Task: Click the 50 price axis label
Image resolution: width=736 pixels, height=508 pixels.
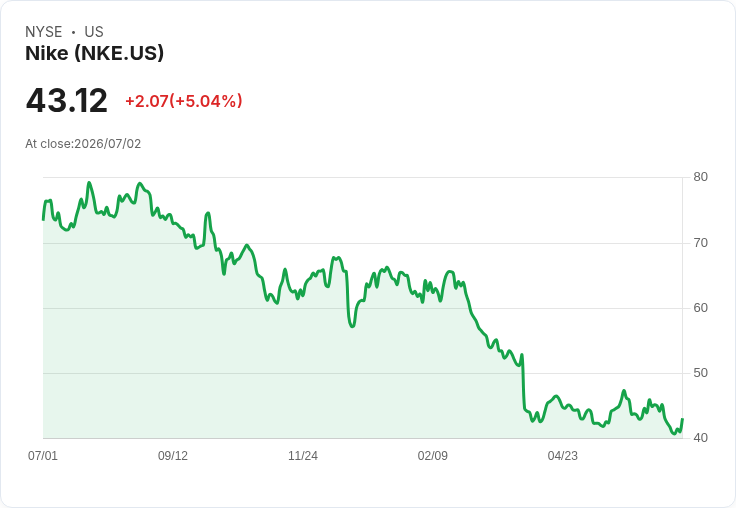Action: point(700,373)
